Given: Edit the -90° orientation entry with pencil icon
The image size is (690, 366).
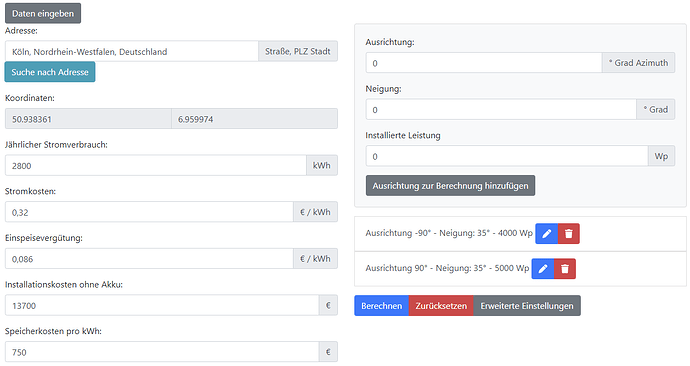Looking at the screenshot, I should point(547,234).
